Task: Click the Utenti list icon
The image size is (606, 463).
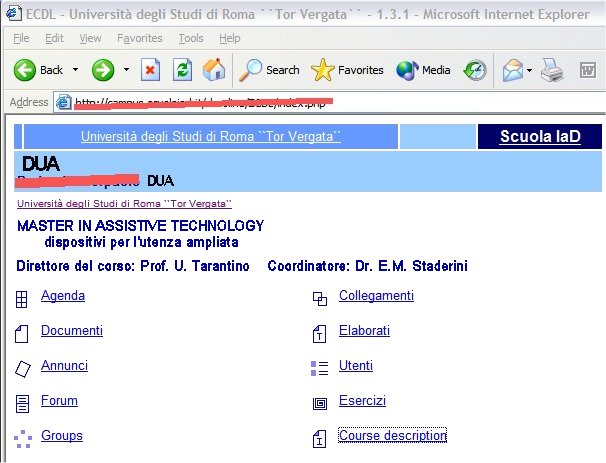Action: (x=320, y=368)
